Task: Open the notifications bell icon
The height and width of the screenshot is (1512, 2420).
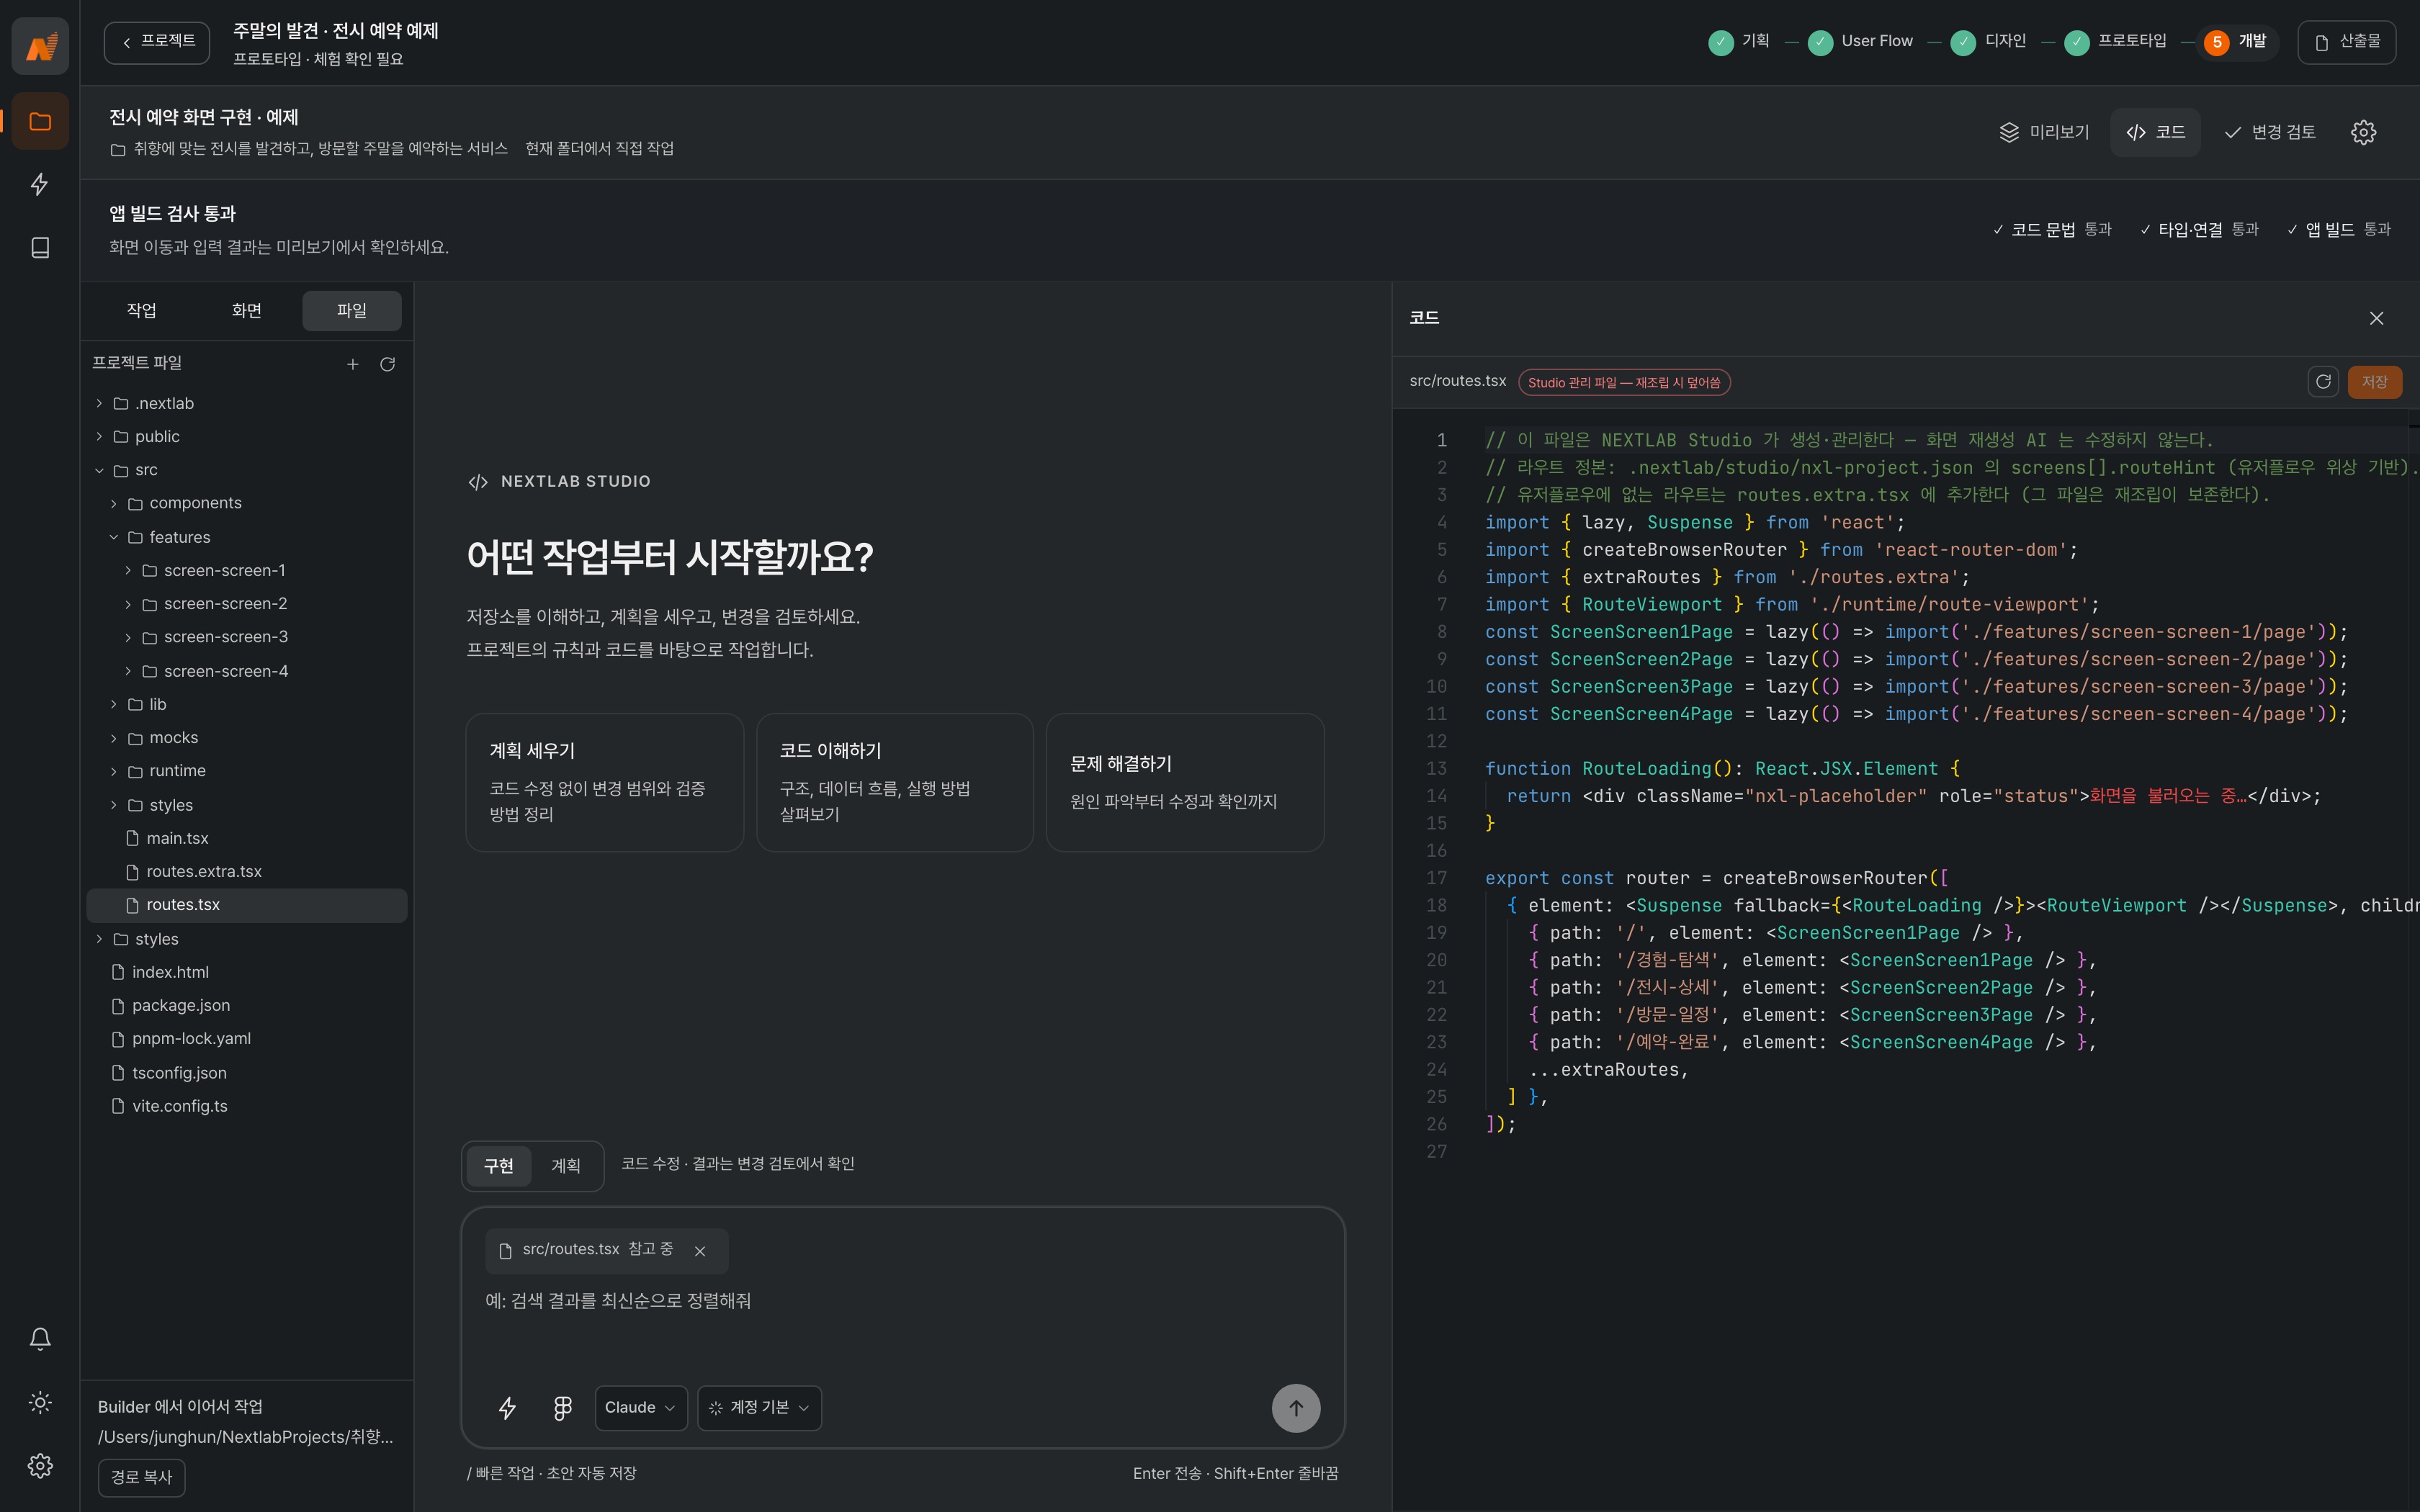Action: 40,1339
